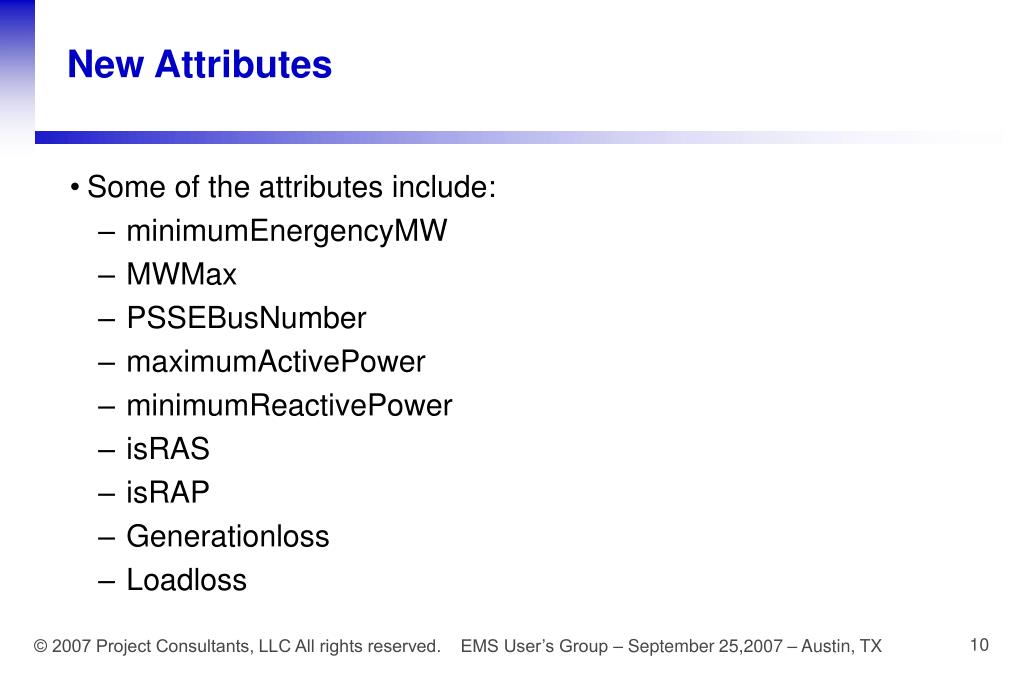Click the MWMax attribute text
1023x682 pixels.
coord(181,274)
